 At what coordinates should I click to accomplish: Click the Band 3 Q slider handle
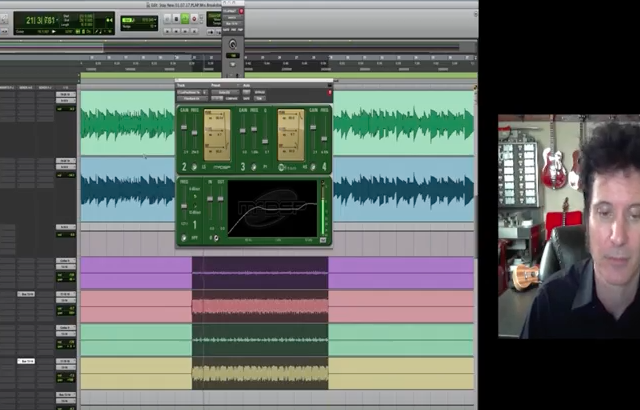(265, 141)
